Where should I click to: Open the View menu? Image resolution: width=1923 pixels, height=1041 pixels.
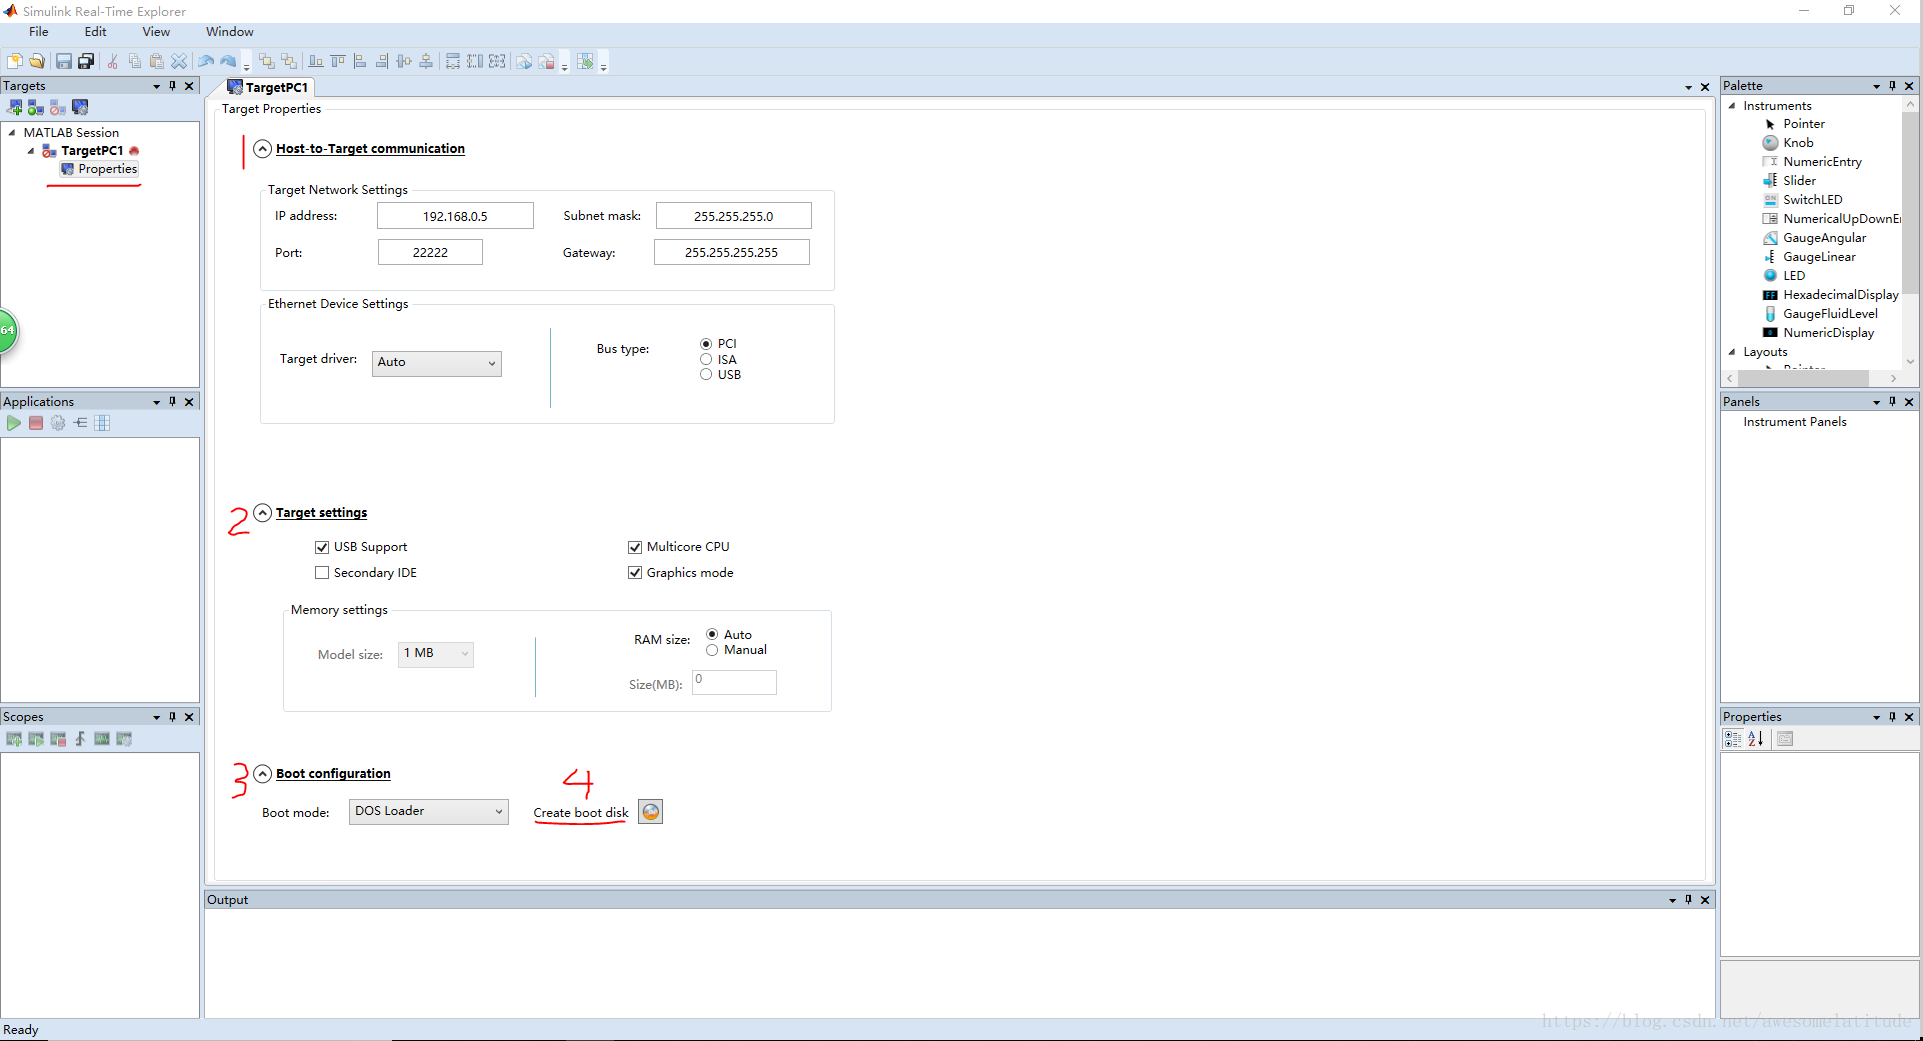click(x=156, y=32)
